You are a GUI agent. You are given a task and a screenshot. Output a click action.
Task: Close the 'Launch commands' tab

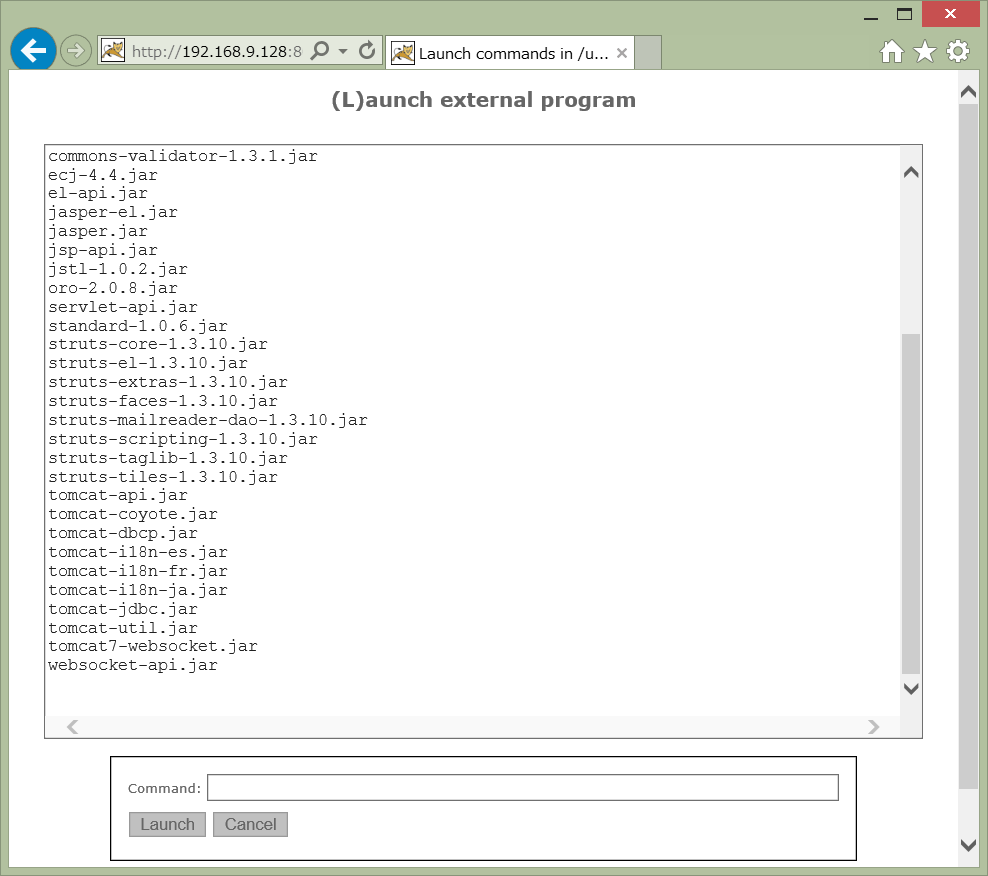(622, 53)
